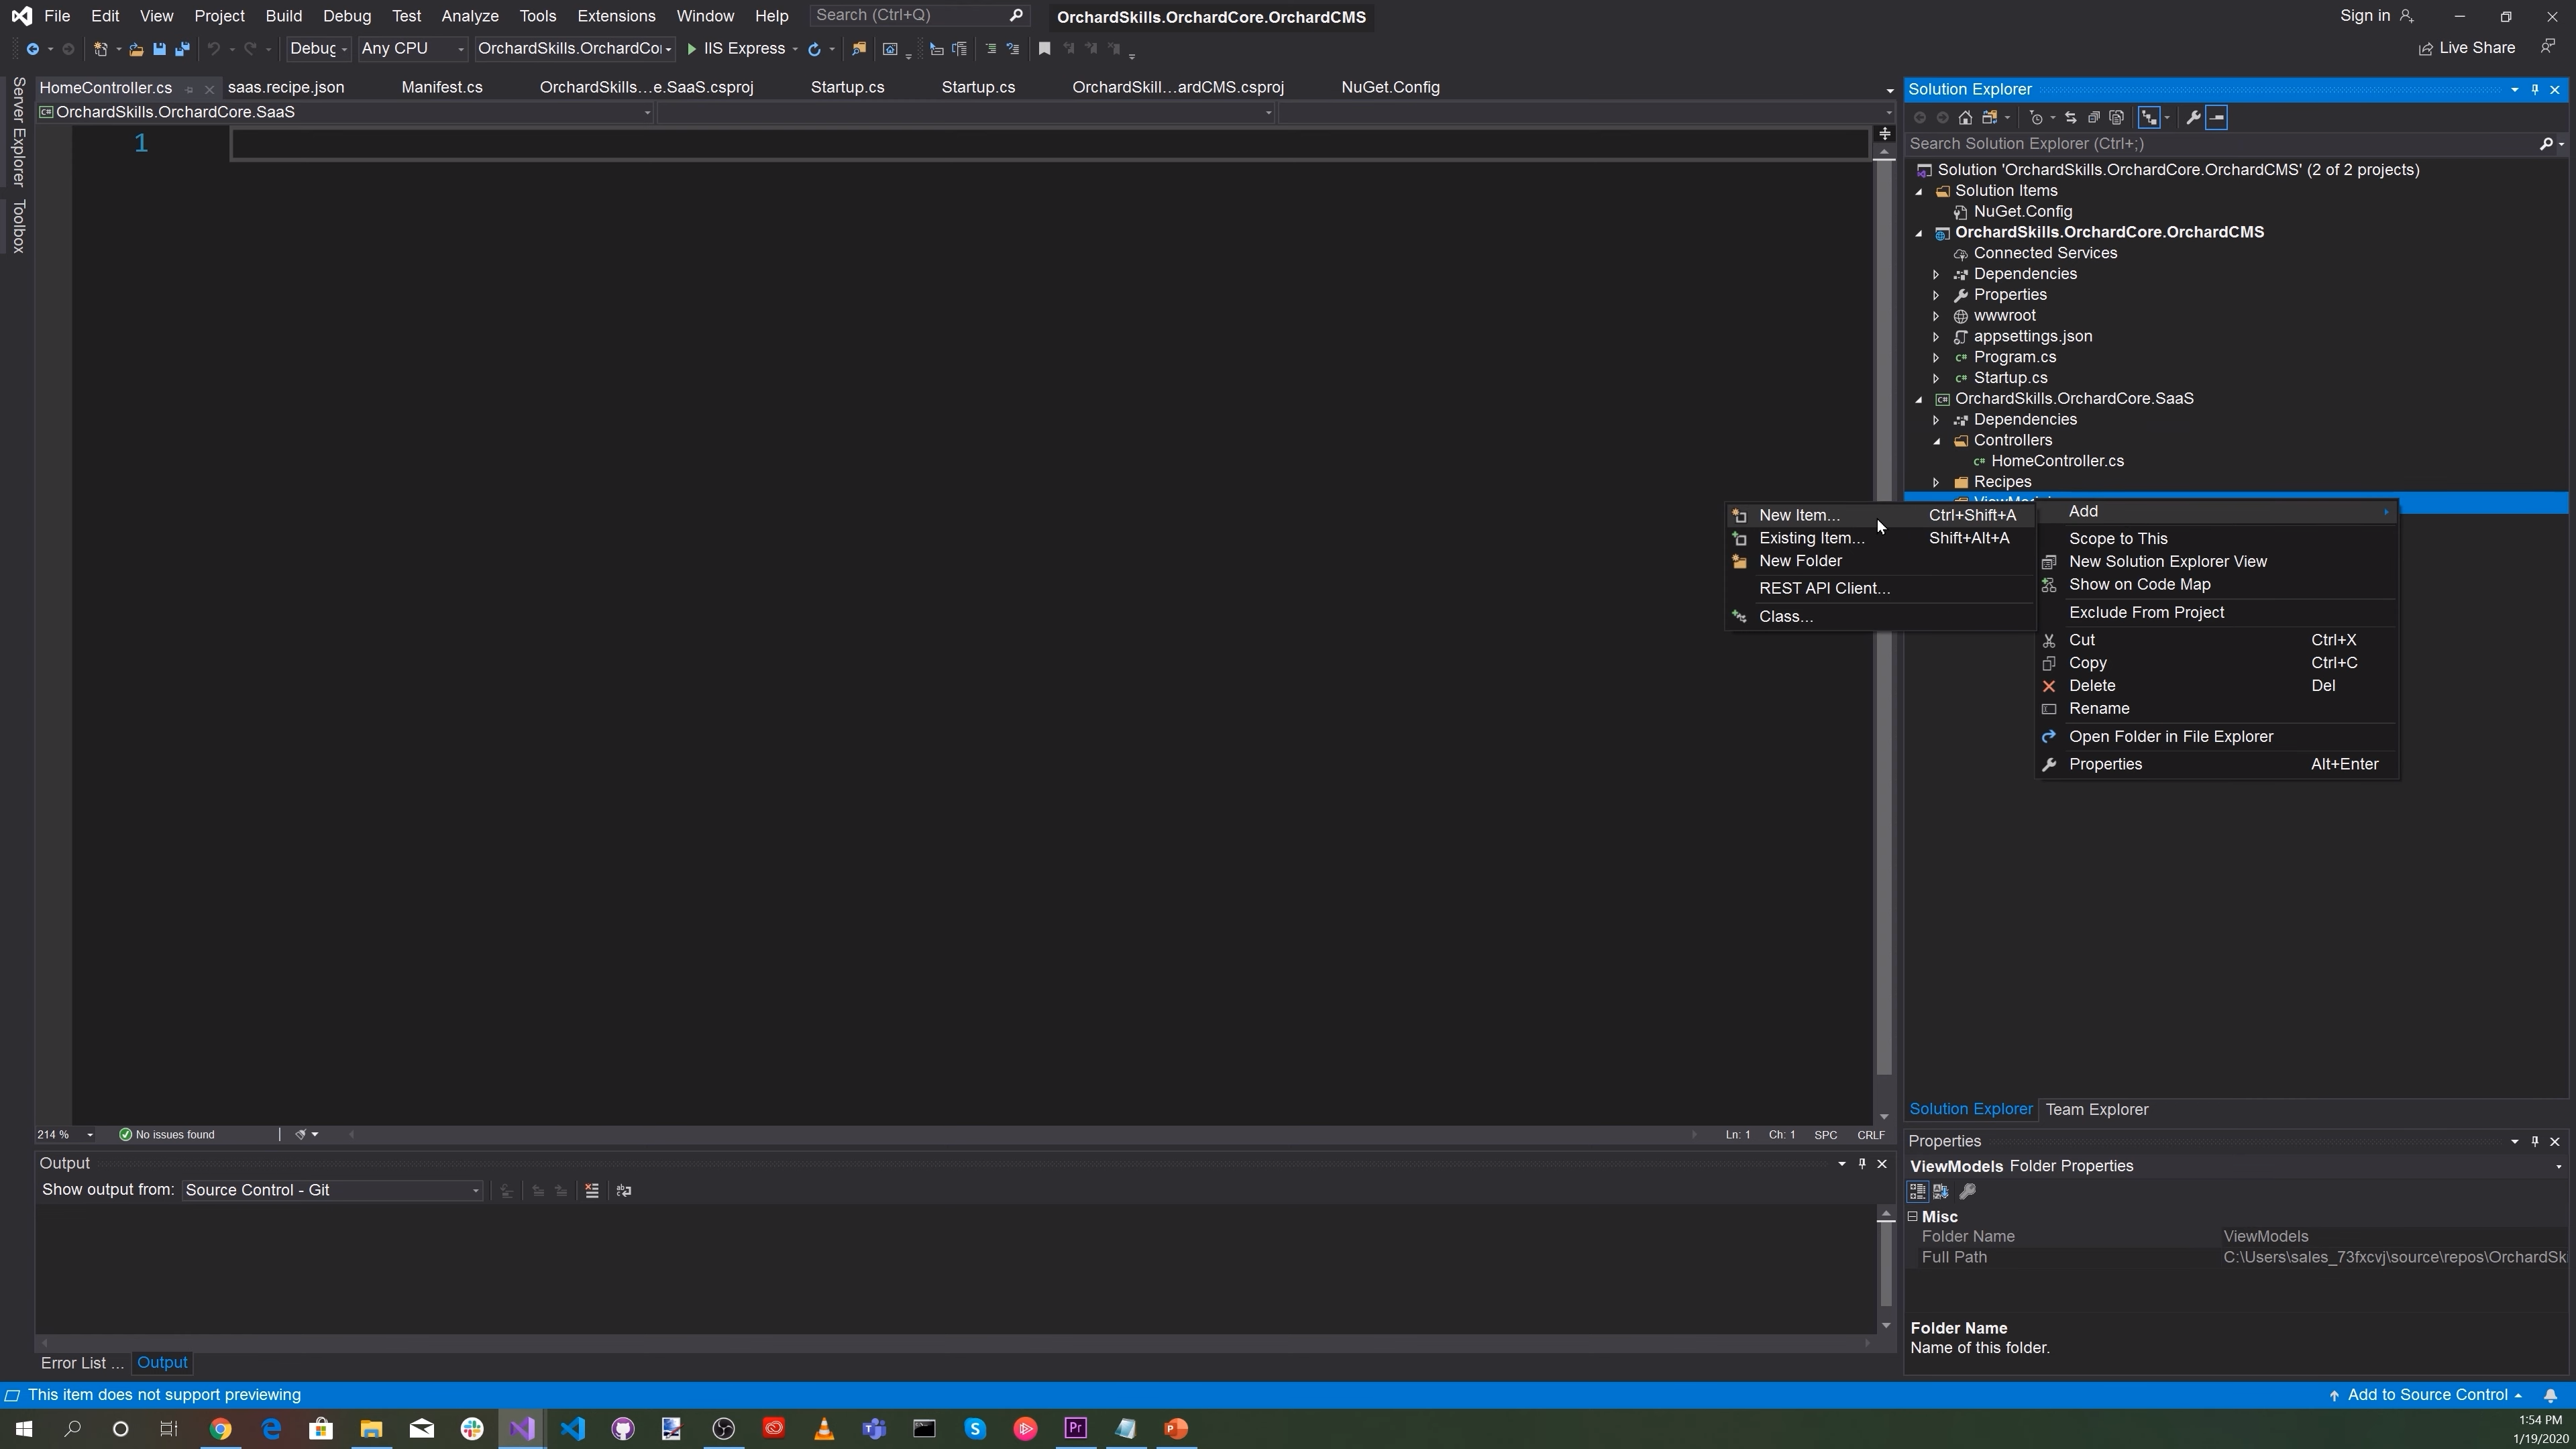Click the New Project toolbar icon
2576x1449 pixels.
[100, 49]
